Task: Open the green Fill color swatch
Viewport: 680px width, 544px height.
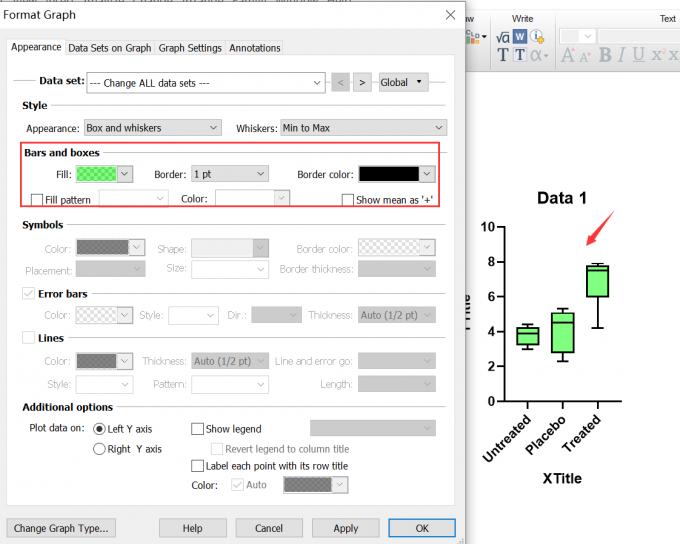Action: (104, 174)
